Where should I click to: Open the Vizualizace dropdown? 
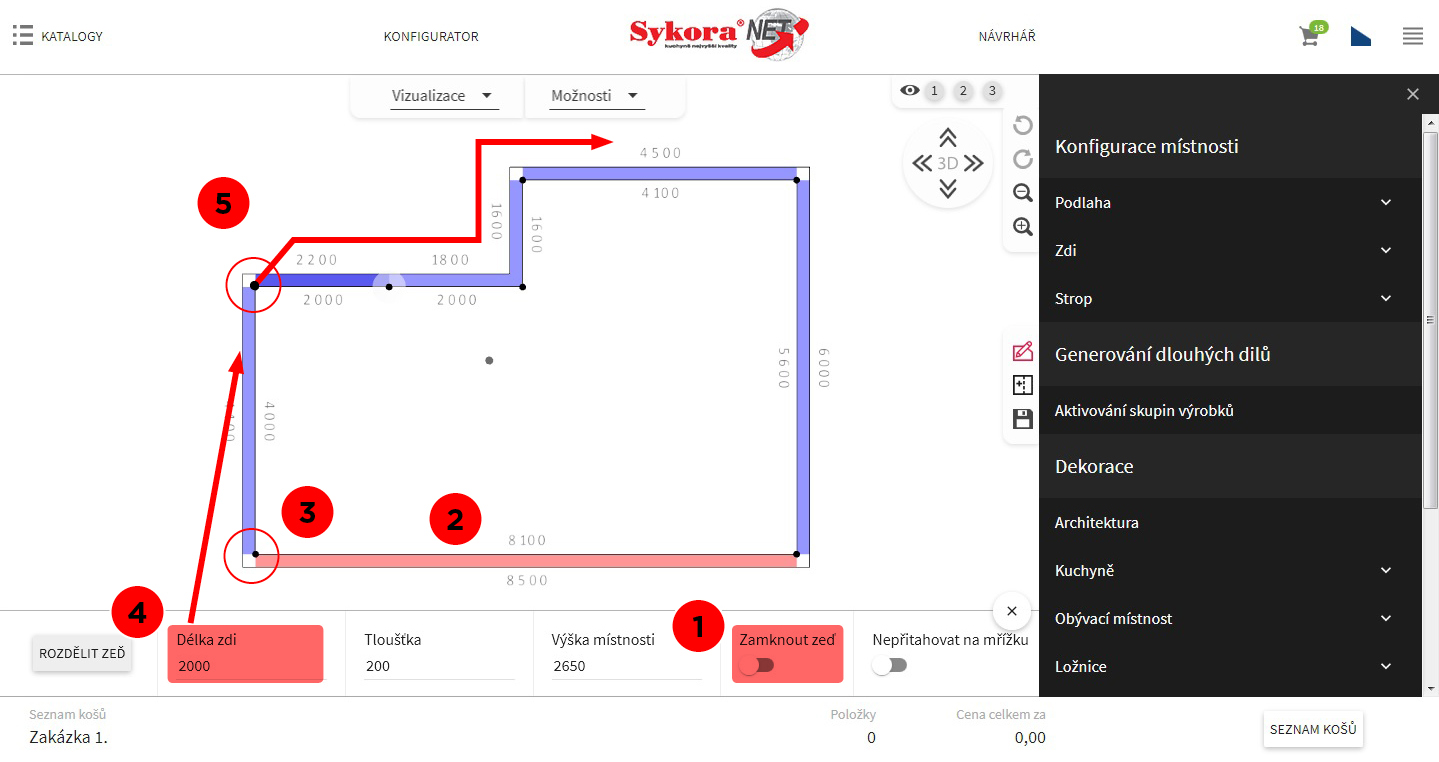point(442,96)
